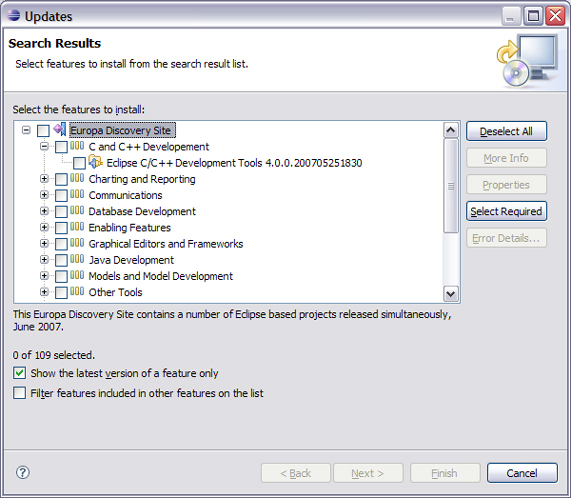Click the Europa Discovery Site update-site icon
Screen dimensions: 572x498
[x=60, y=130]
